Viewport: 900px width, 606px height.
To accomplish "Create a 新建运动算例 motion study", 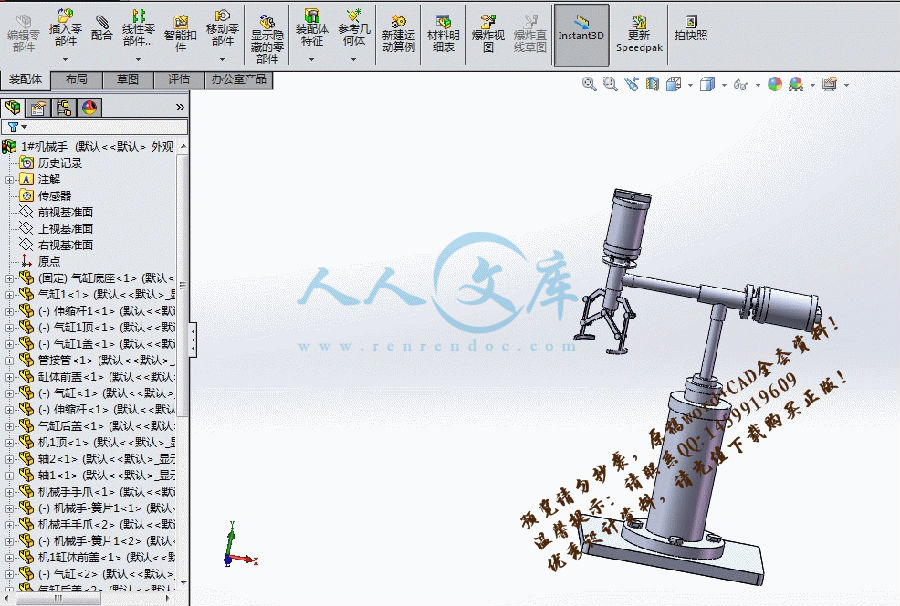I will pos(398,33).
